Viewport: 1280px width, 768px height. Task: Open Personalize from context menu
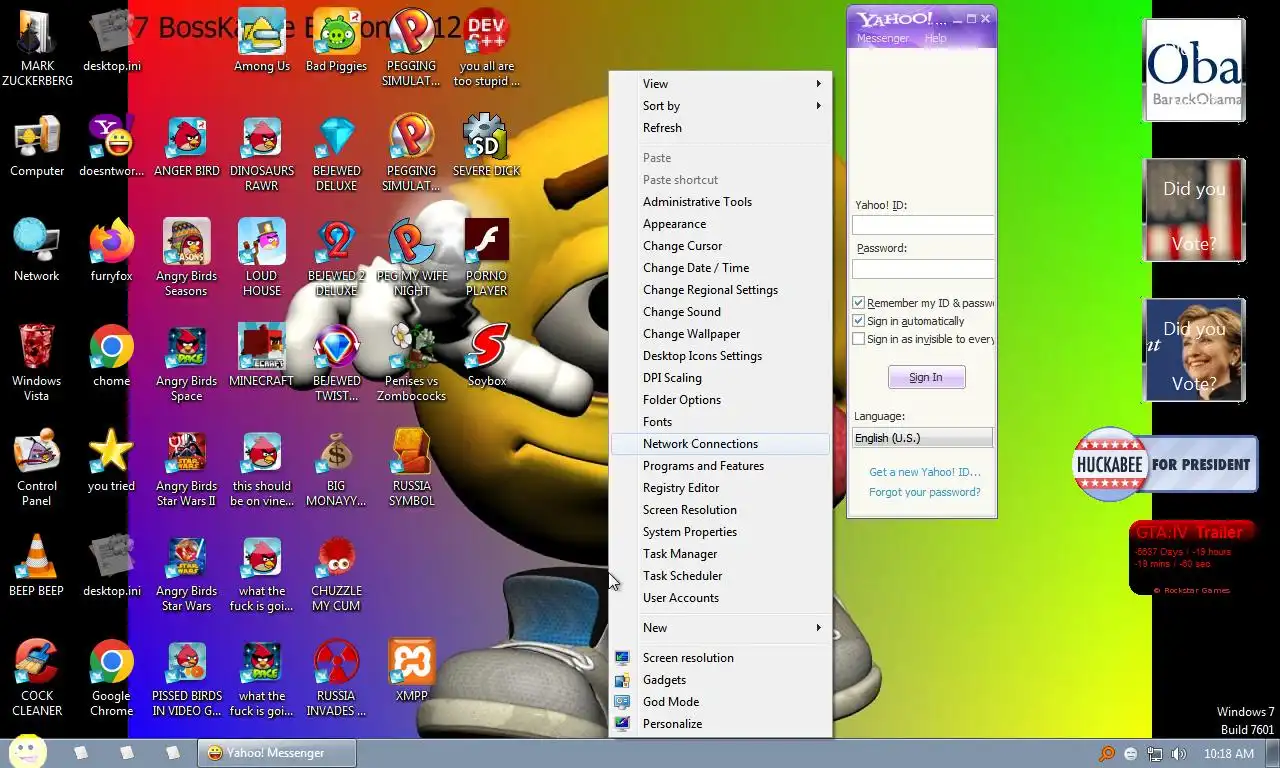point(720,724)
